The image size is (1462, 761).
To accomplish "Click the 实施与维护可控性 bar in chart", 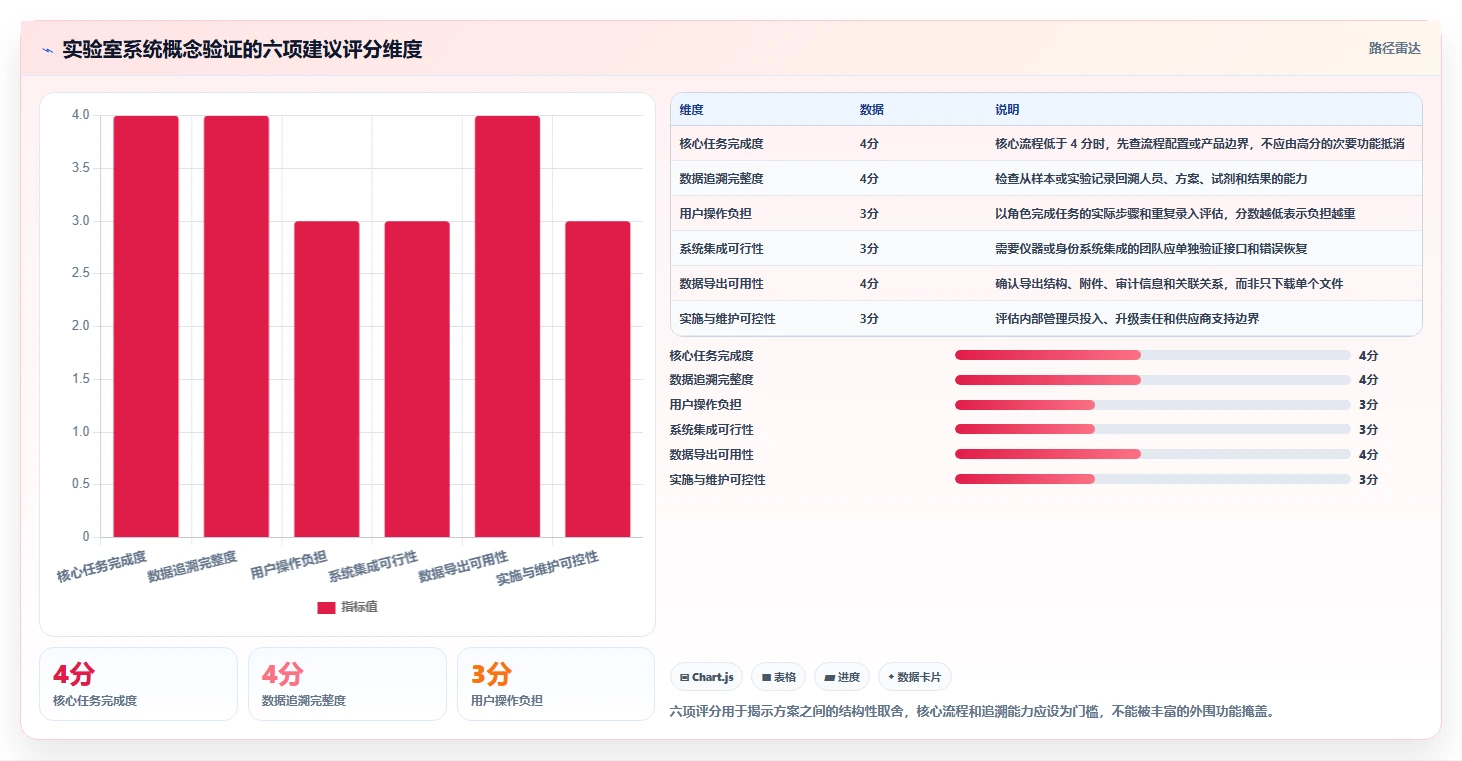I will click(x=598, y=379).
